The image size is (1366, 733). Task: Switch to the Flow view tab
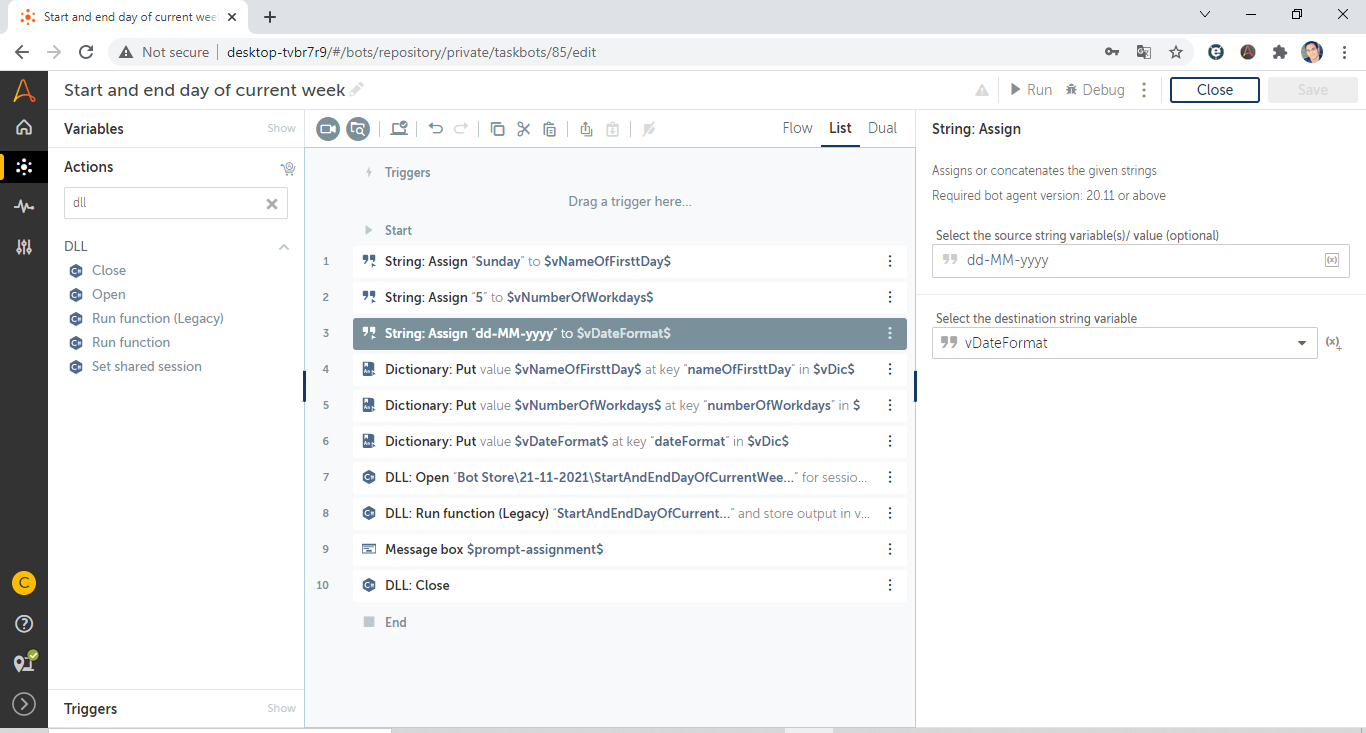(x=797, y=128)
